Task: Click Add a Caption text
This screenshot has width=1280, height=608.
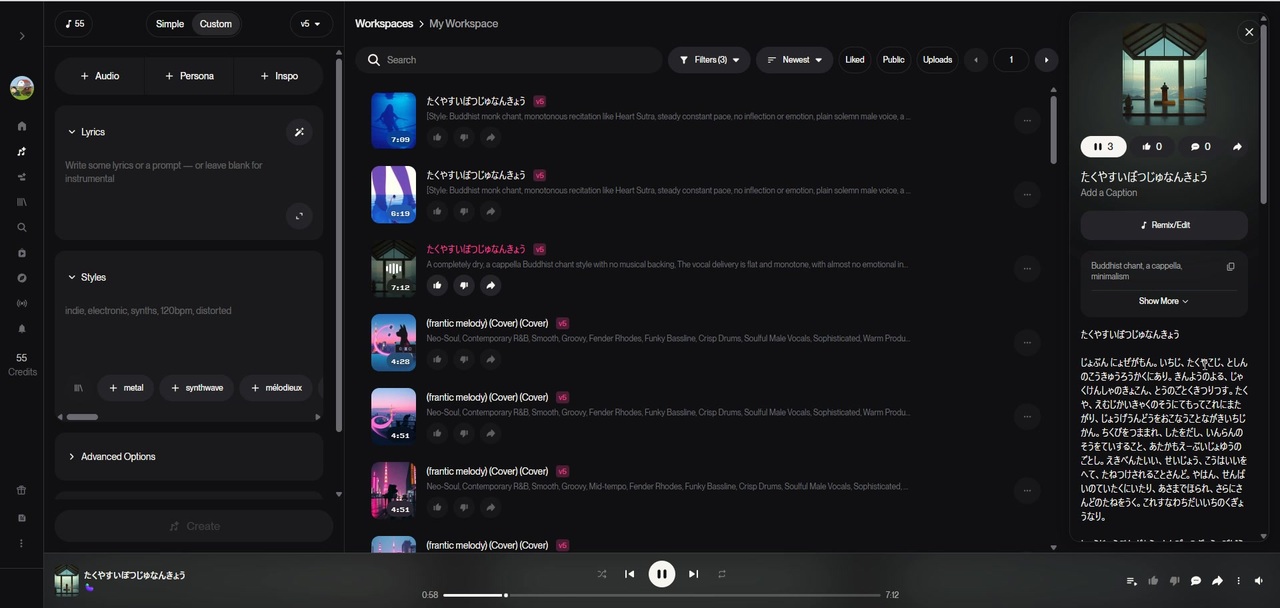Action: [1109, 193]
